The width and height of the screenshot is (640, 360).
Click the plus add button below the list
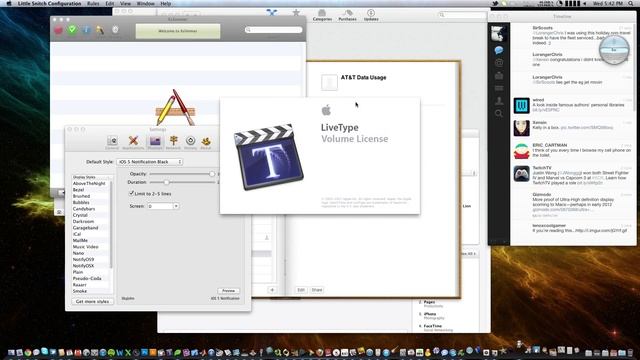pyautogui.click(x=272, y=290)
